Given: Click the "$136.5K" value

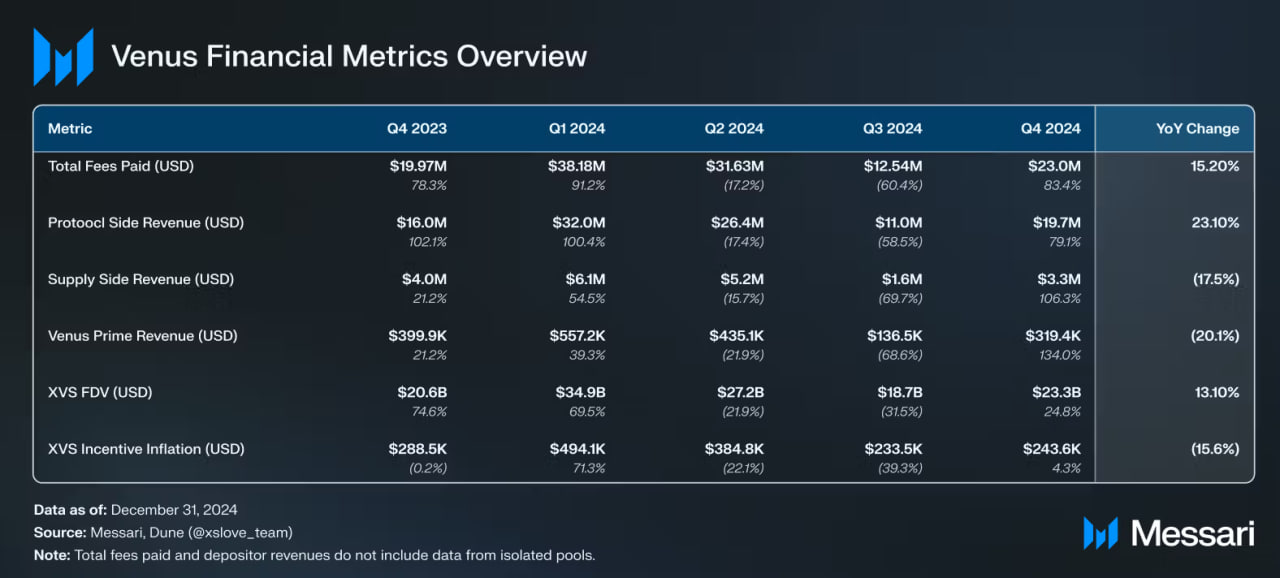Looking at the screenshot, I should coord(895,336).
